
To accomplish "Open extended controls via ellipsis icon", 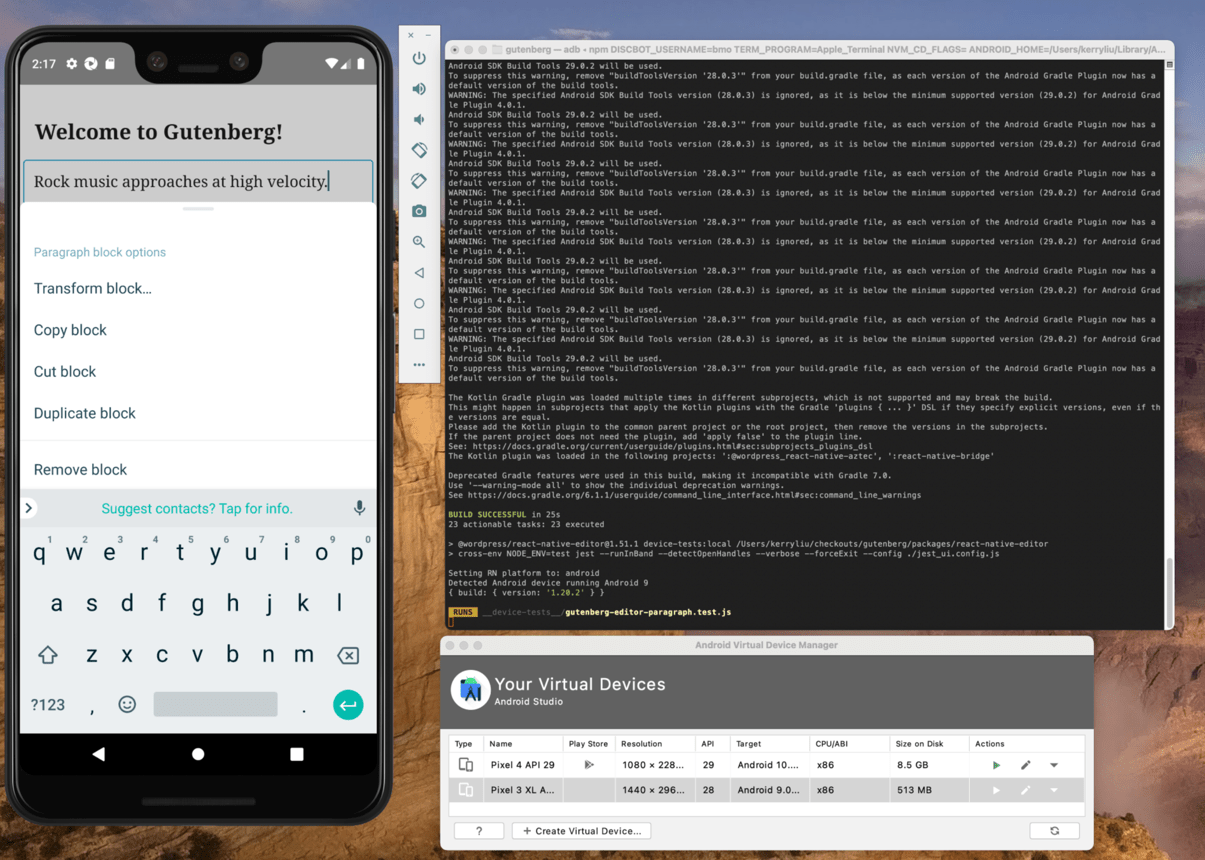I will (x=419, y=365).
